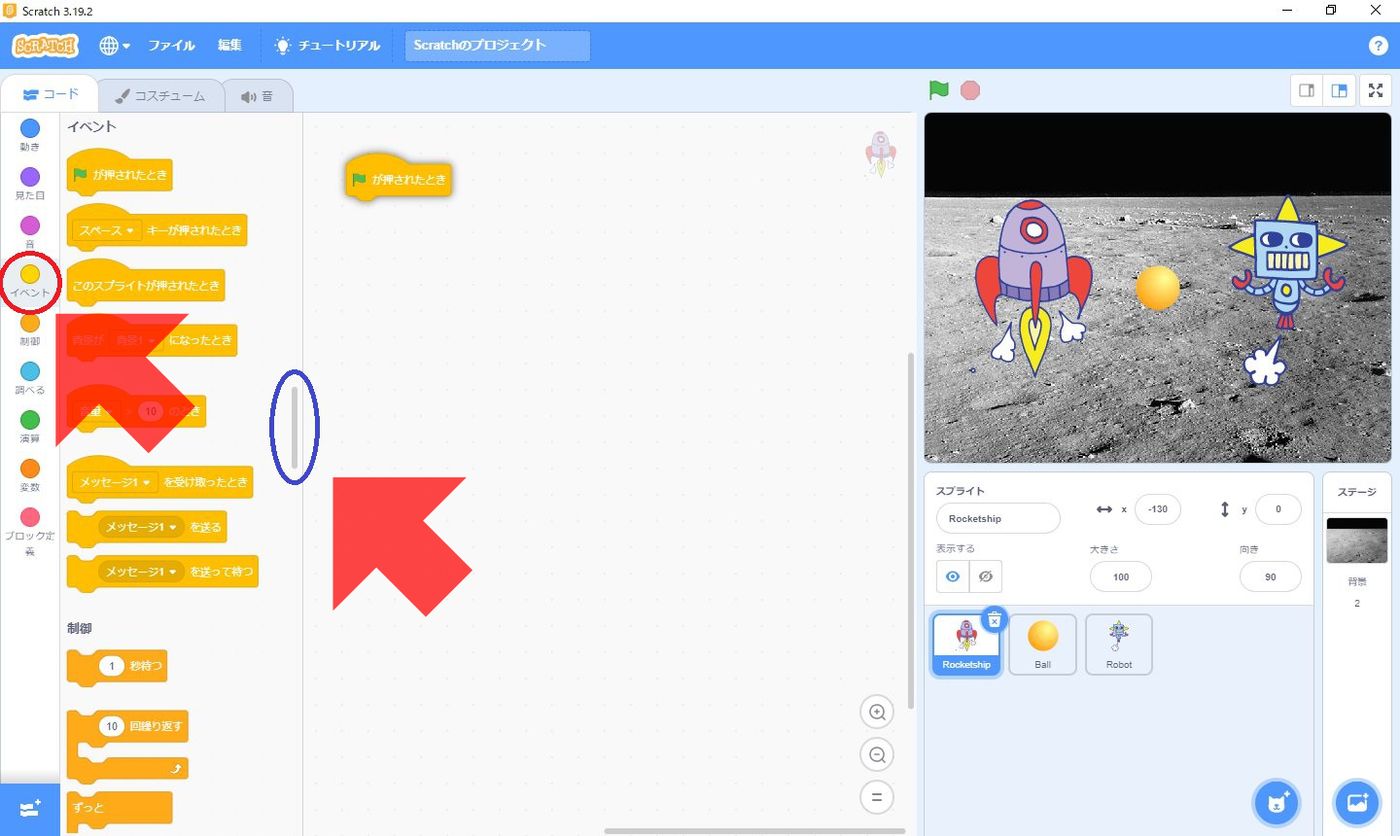Click the green flag to start the project
1400x836 pixels.
(x=938, y=90)
